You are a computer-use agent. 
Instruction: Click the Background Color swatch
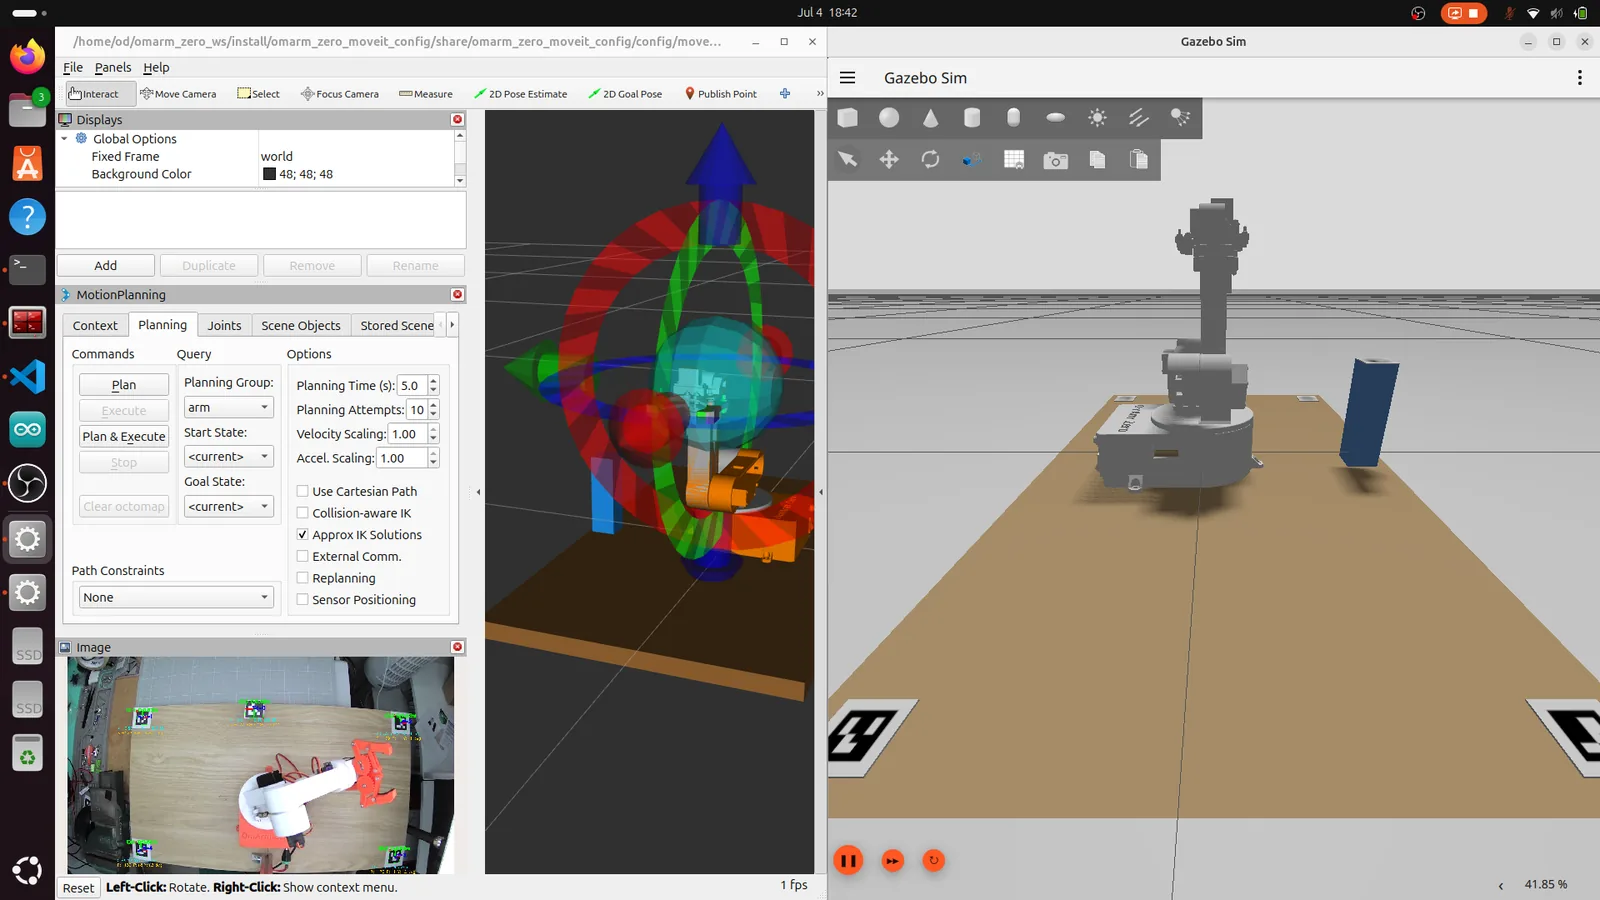pyautogui.click(x=269, y=174)
